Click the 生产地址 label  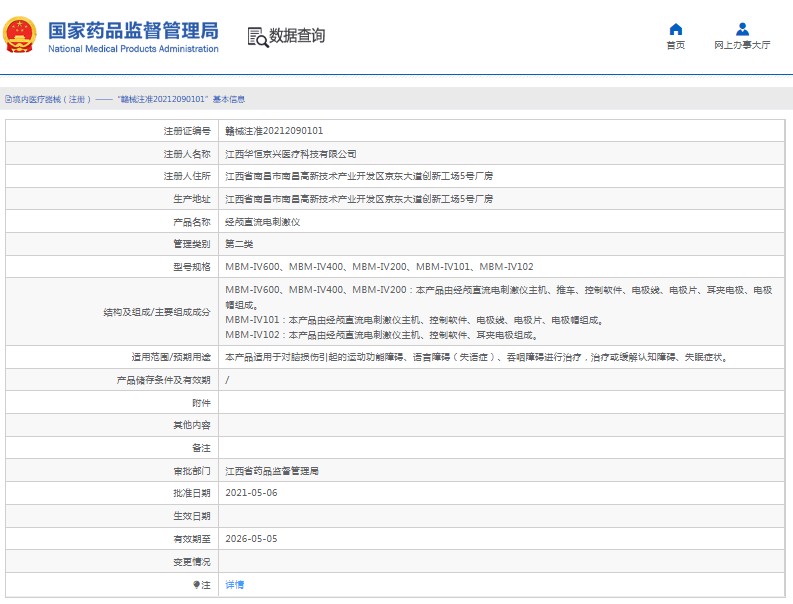click(x=192, y=199)
